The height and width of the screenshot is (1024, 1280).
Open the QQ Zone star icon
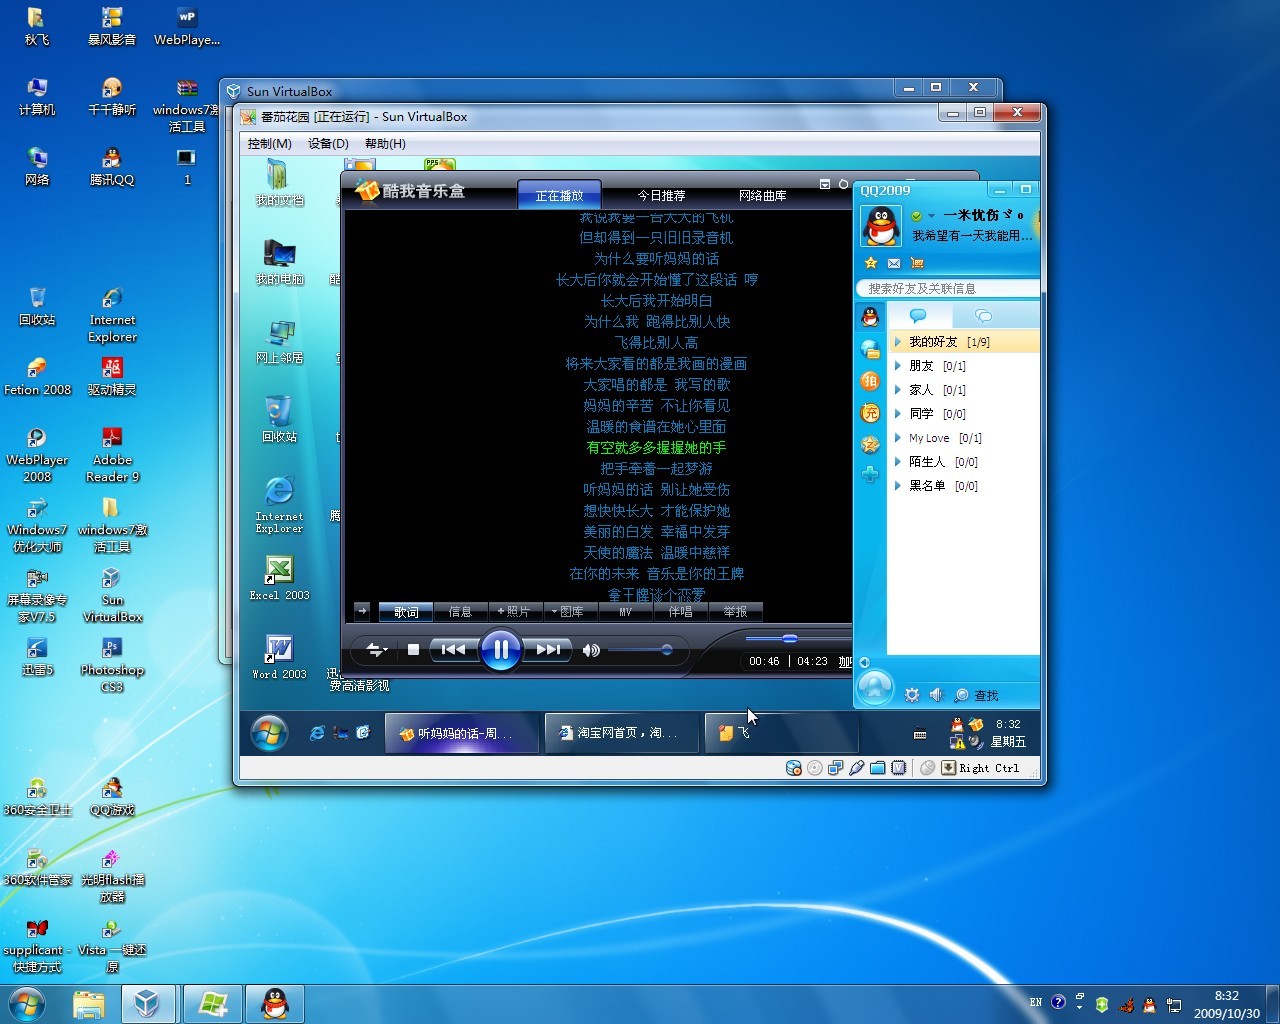tap(871, 263)
